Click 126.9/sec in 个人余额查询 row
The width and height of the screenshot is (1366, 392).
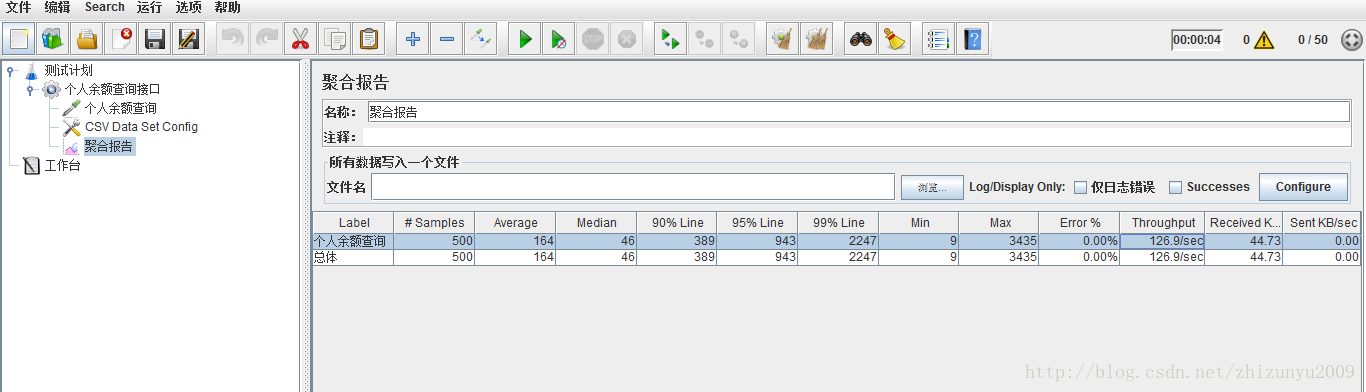point(1163,241)
